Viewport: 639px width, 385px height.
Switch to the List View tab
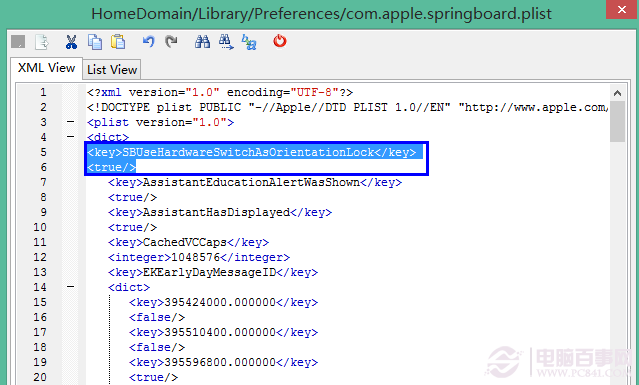[x=112, y=70]
